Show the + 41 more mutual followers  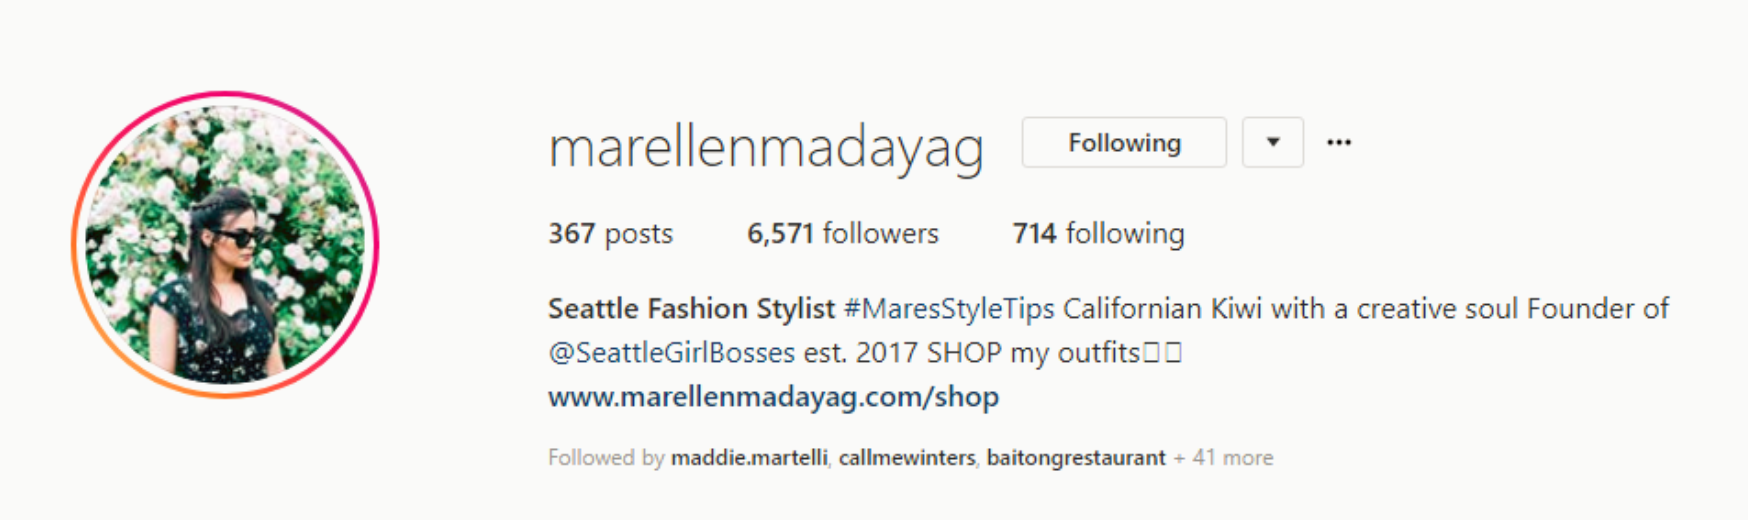(x=1223, y=458)
